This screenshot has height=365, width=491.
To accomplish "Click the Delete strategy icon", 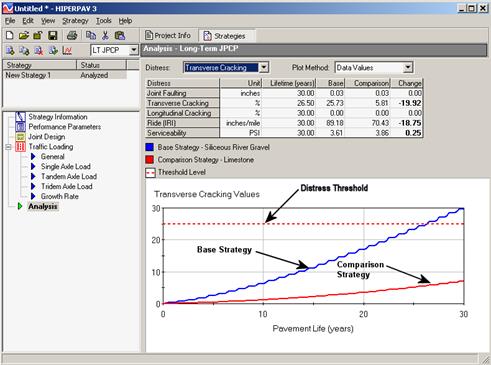I will point(39,50).
